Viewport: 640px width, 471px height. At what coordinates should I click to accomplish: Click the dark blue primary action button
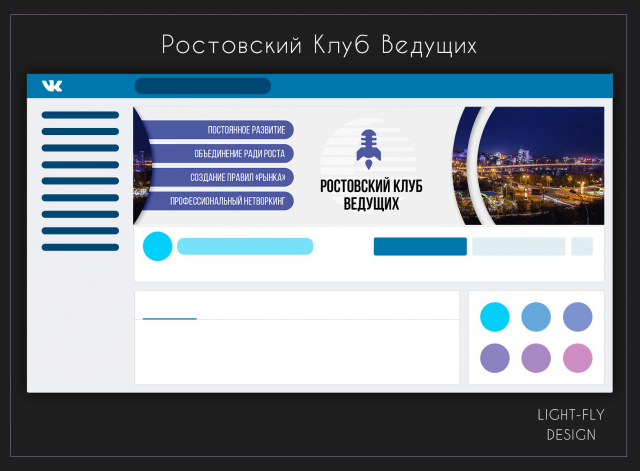click(x=420, y=247)
